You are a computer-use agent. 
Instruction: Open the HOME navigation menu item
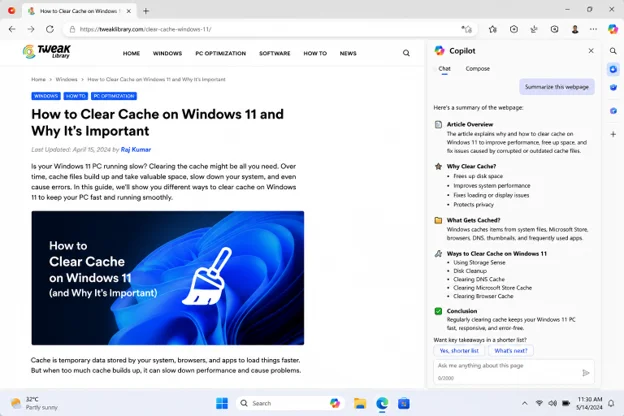coord(131,53)
